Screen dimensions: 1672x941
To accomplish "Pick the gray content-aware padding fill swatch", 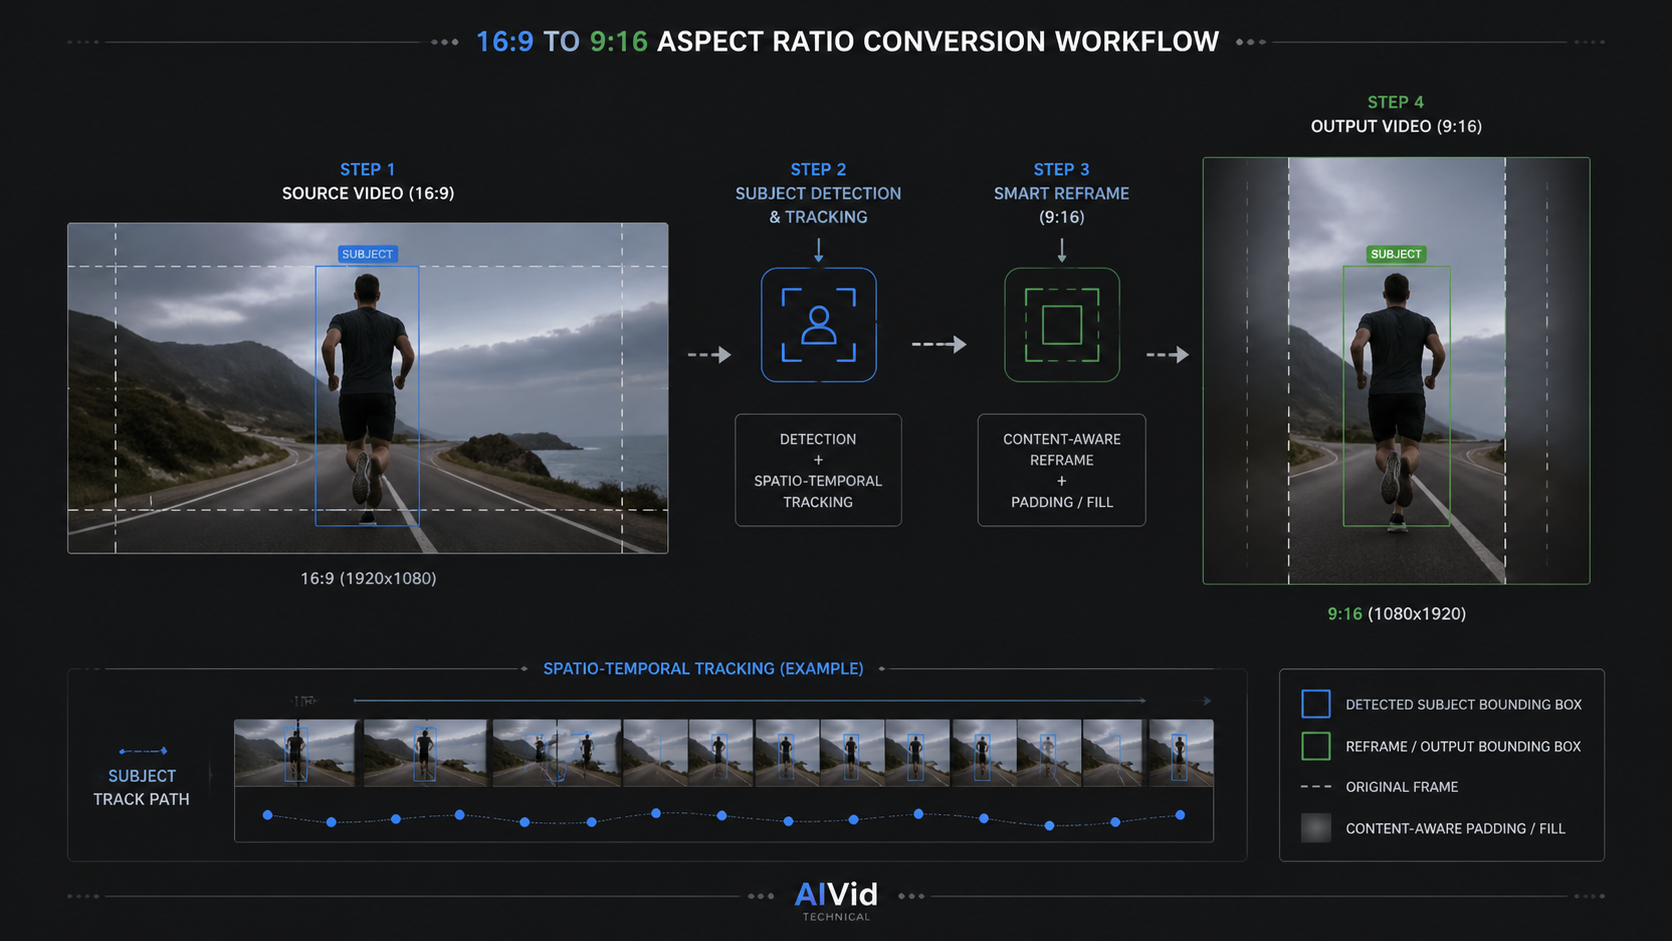I will (x=1315, y=828).
